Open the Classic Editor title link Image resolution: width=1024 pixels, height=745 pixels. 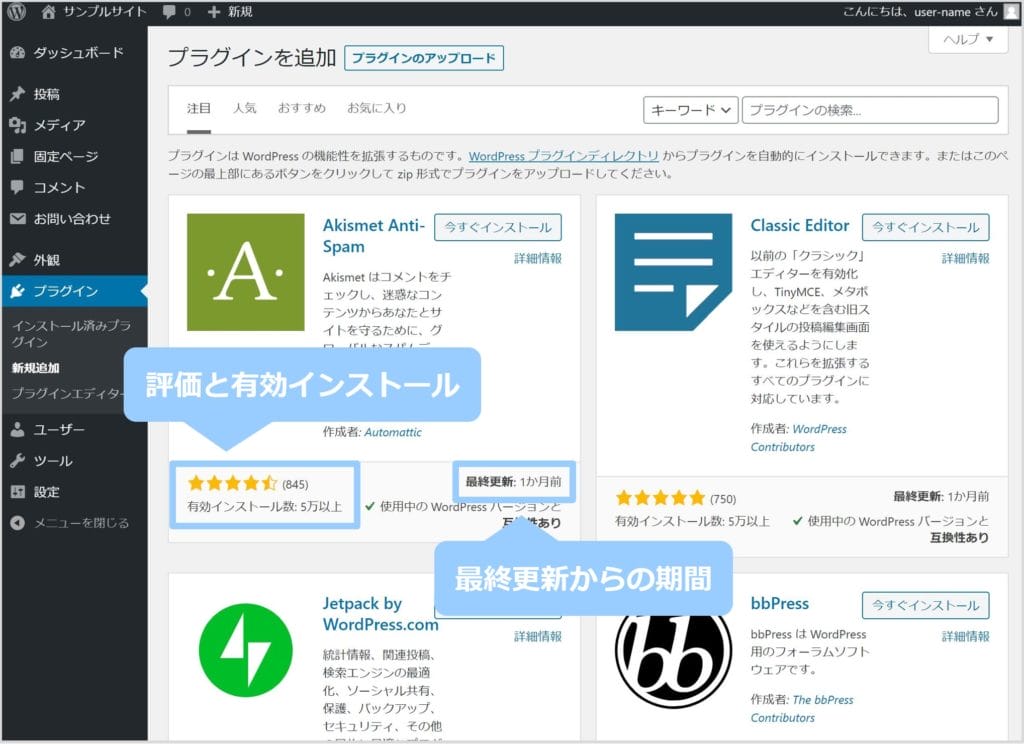point(800,225)
